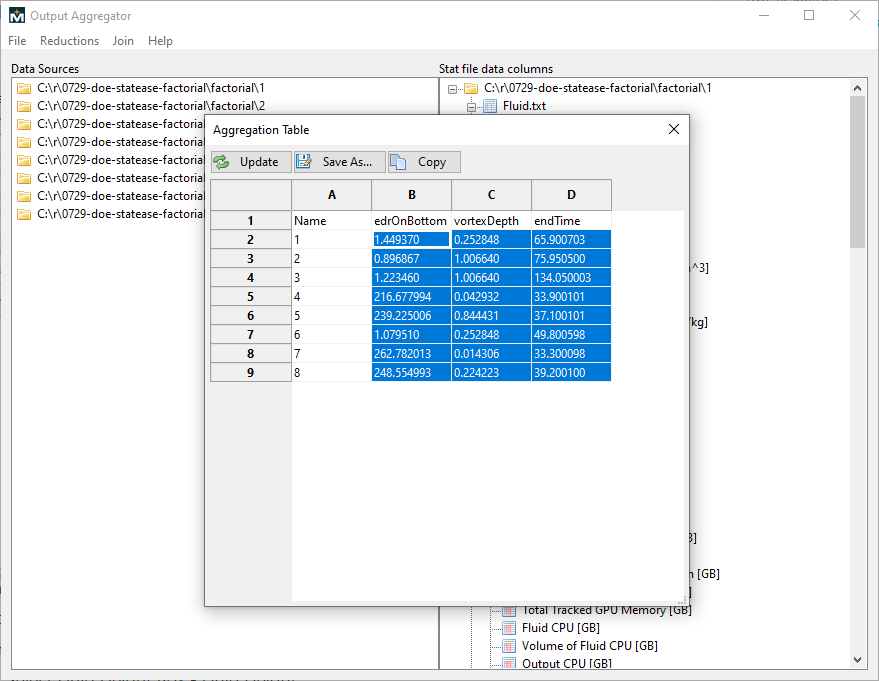Select row header 5
This screenshot has width=879, height=681.
tap(251, 297)
